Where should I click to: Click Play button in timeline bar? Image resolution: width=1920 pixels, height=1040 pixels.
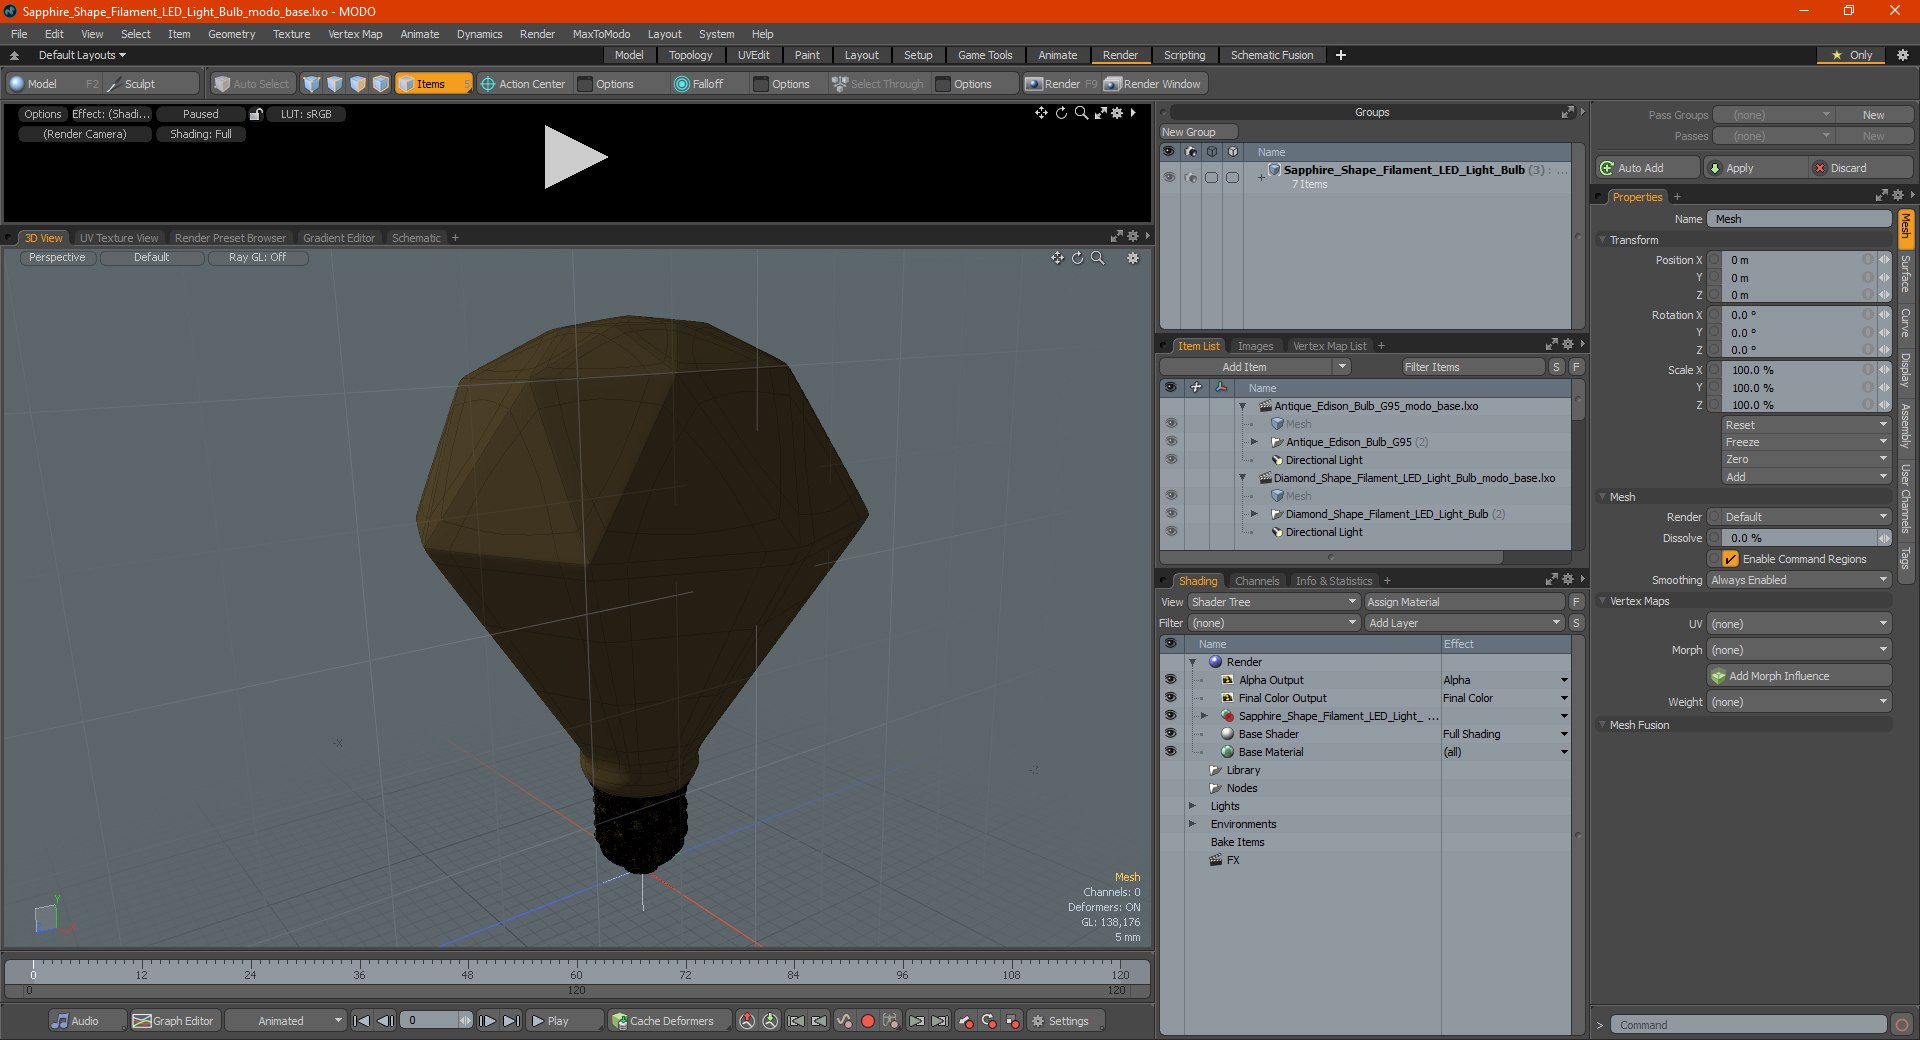pyautogui.click(x=563, y=1021)
